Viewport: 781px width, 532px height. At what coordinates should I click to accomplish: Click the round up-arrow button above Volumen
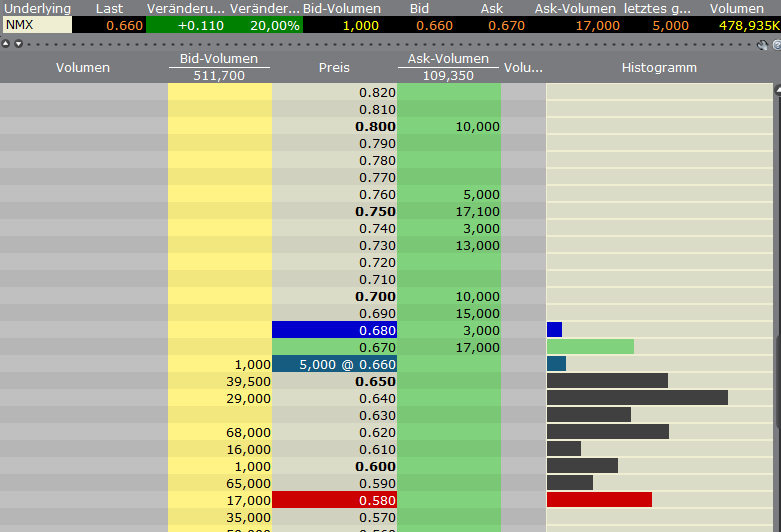coord(6,44)
